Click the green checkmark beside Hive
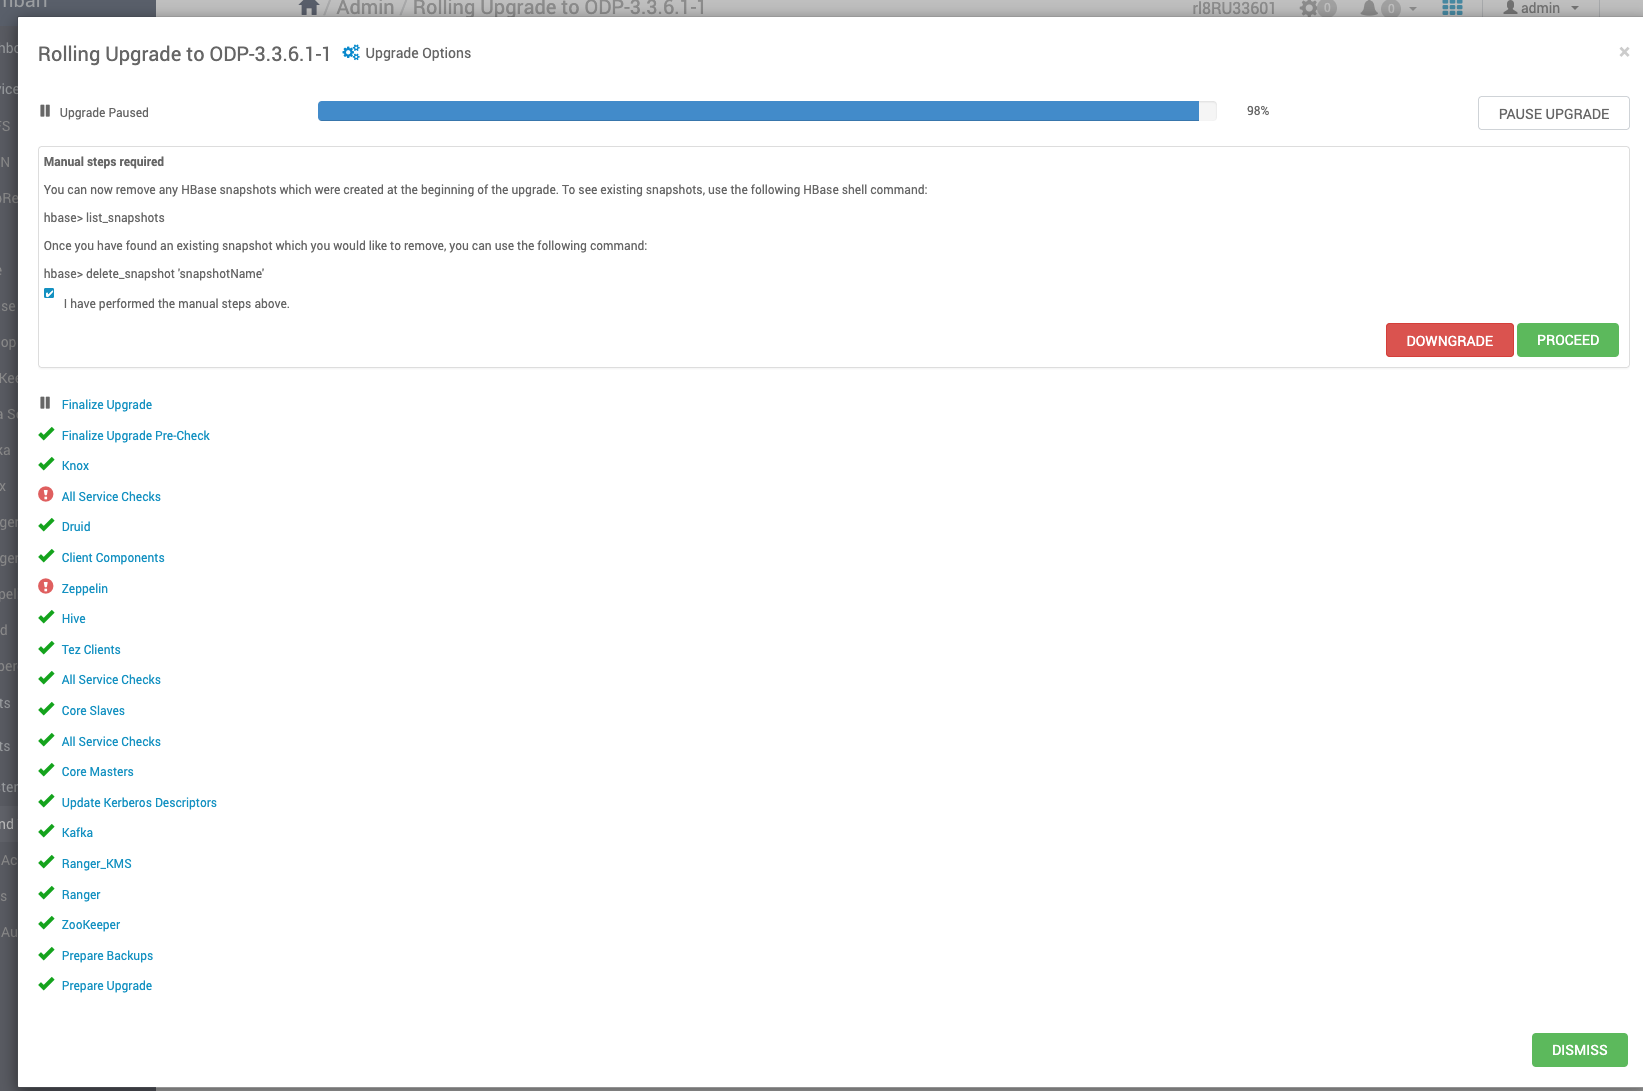This screenshot has height=1091, width=1643. [x=46, y=617]
